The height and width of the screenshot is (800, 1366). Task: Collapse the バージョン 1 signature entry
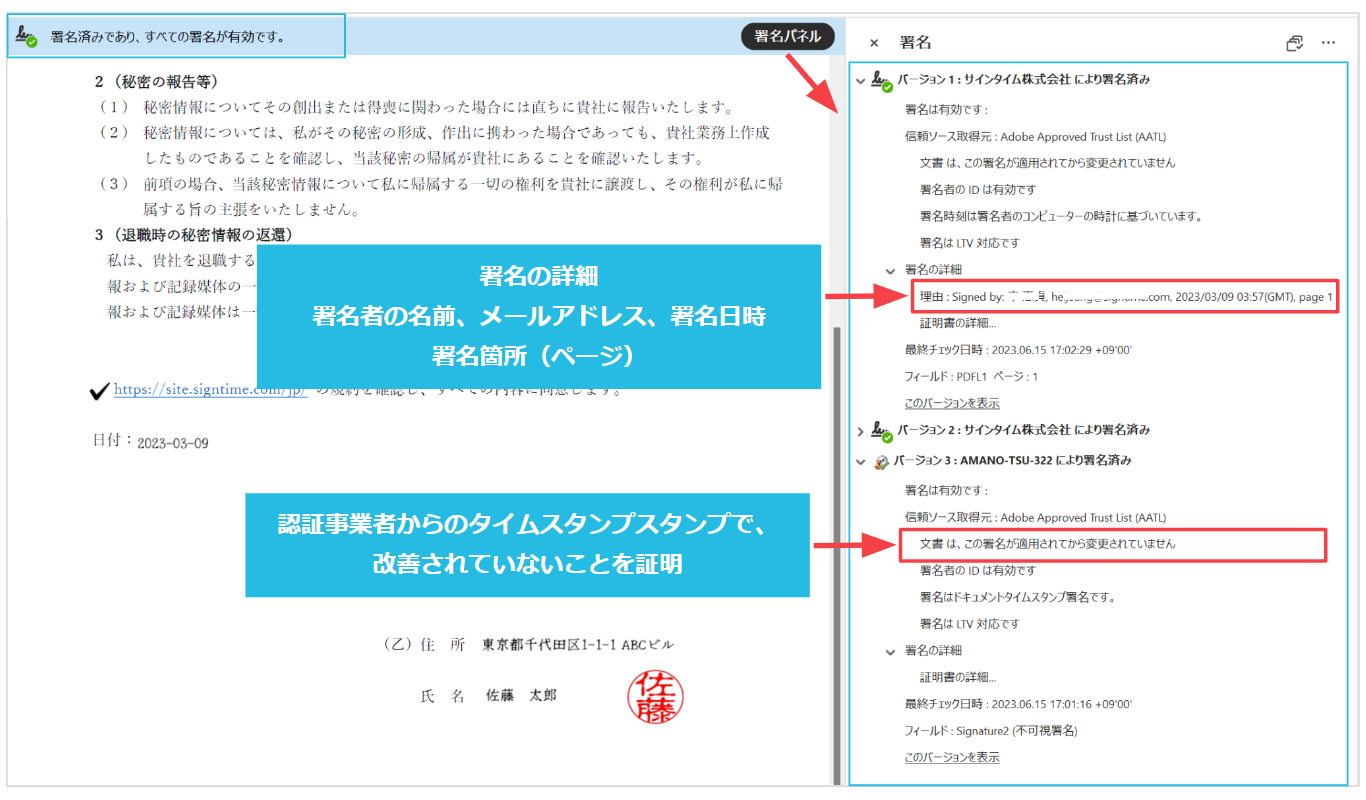coord(860,80)
